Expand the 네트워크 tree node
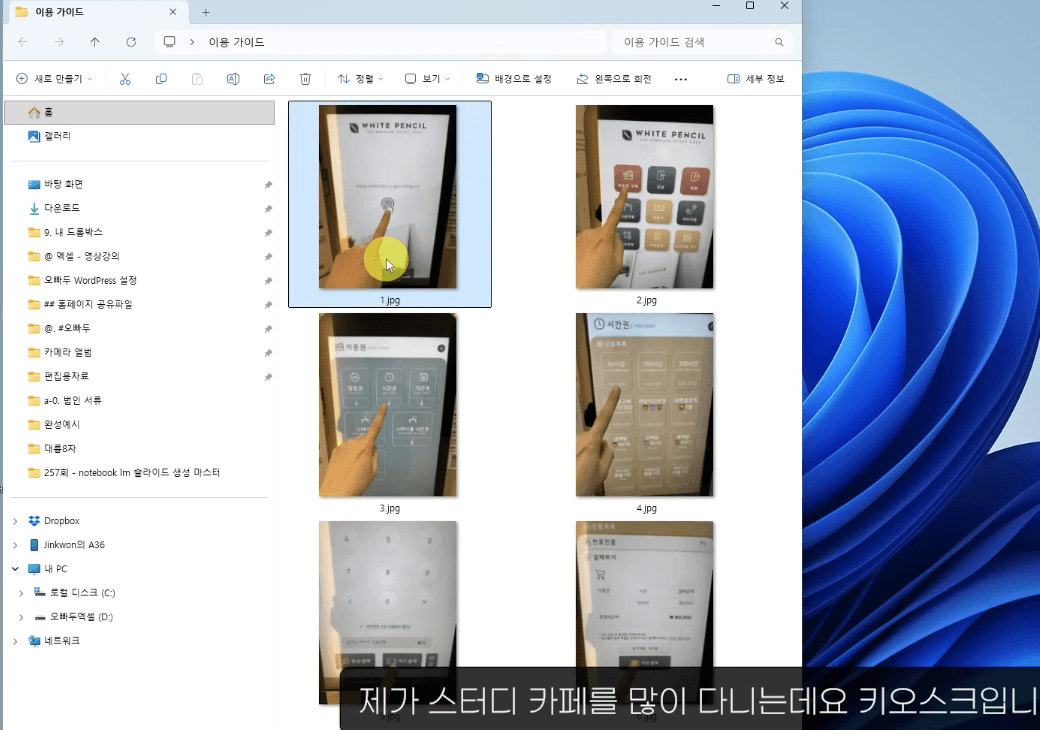 coord(15,641)
